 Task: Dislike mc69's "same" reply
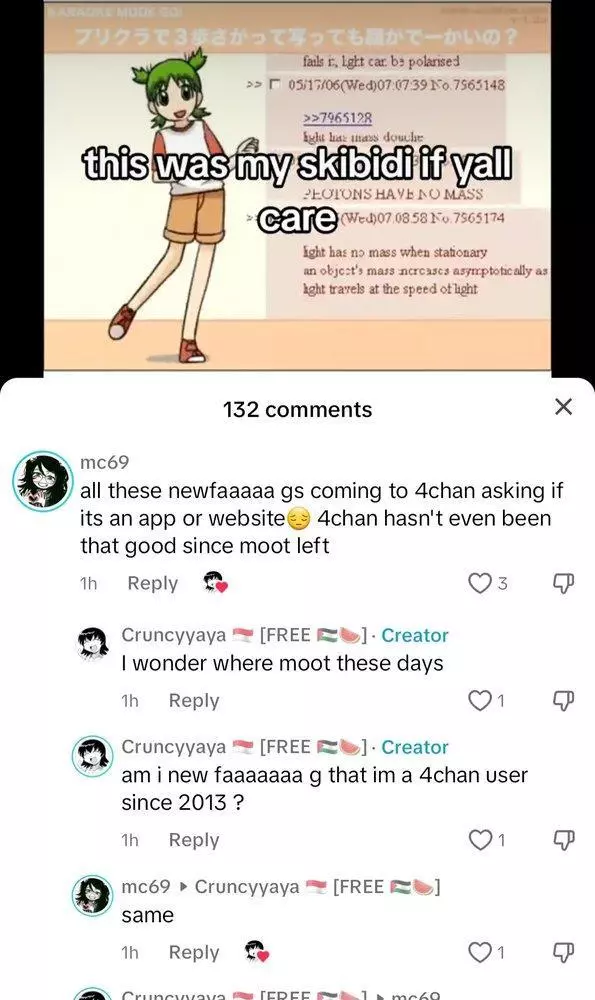pos(563,952)
